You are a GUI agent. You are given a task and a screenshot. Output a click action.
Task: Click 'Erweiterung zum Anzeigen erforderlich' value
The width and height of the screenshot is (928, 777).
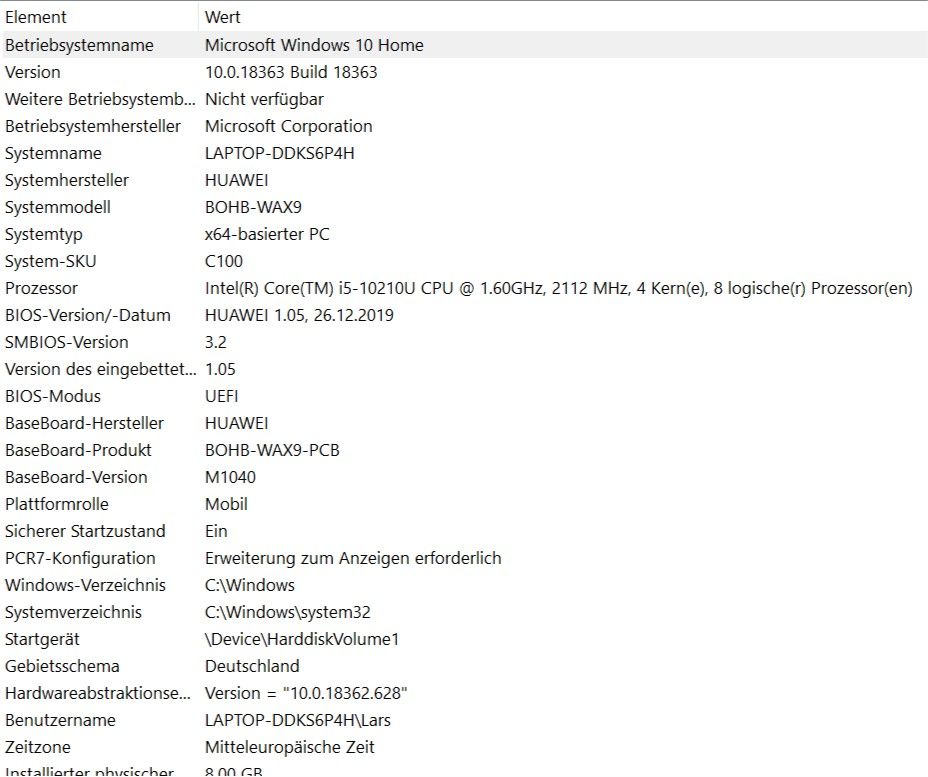pyautogui.click(x=353, y=559)
